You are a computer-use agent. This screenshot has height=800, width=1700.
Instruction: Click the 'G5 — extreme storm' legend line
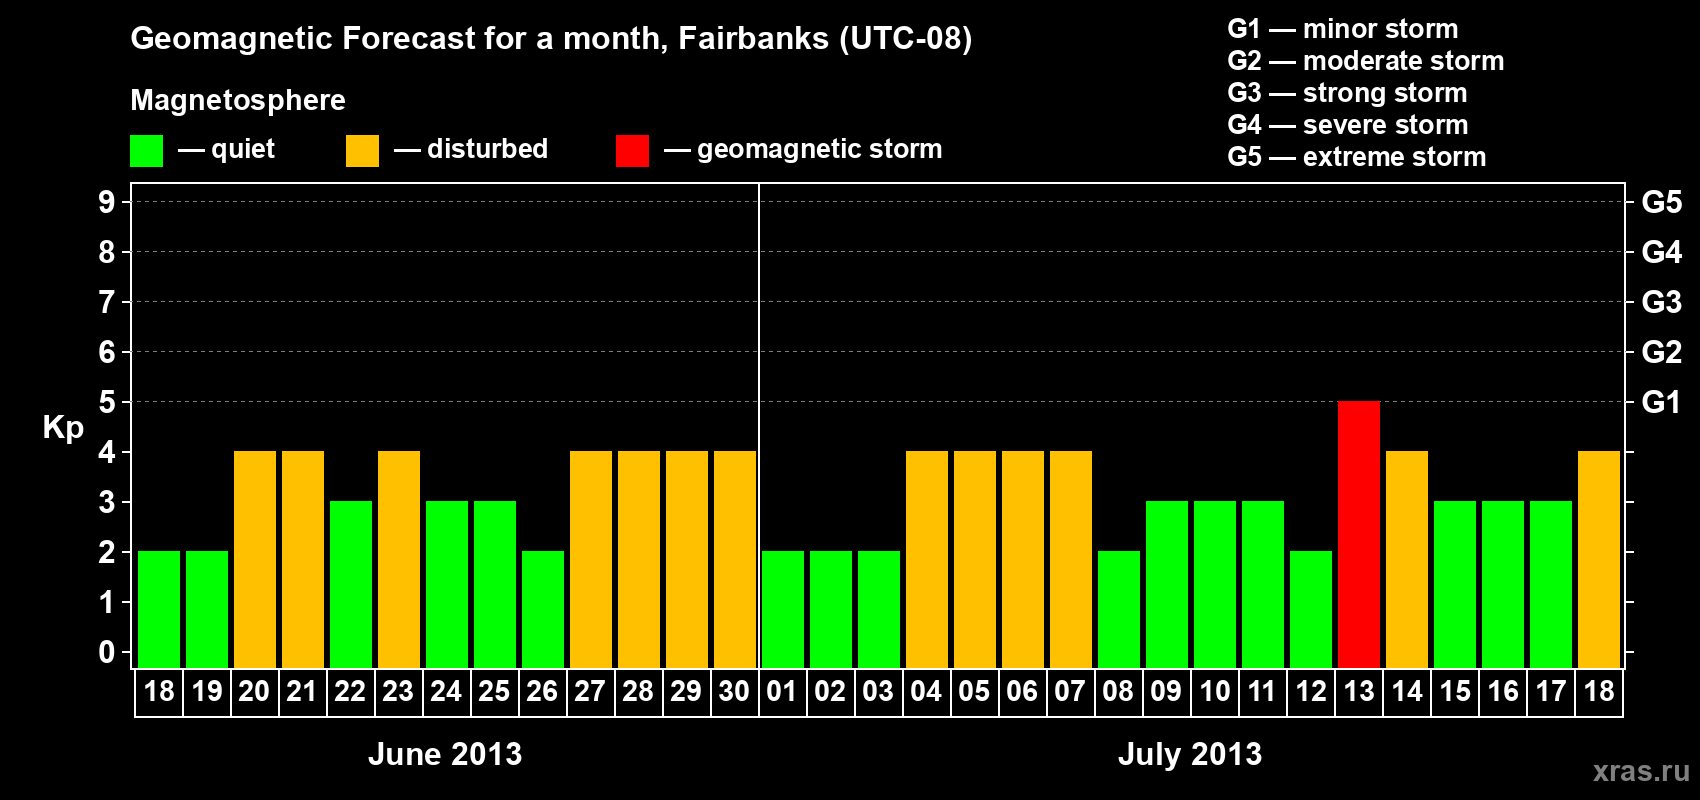(x=1357, y=157)
